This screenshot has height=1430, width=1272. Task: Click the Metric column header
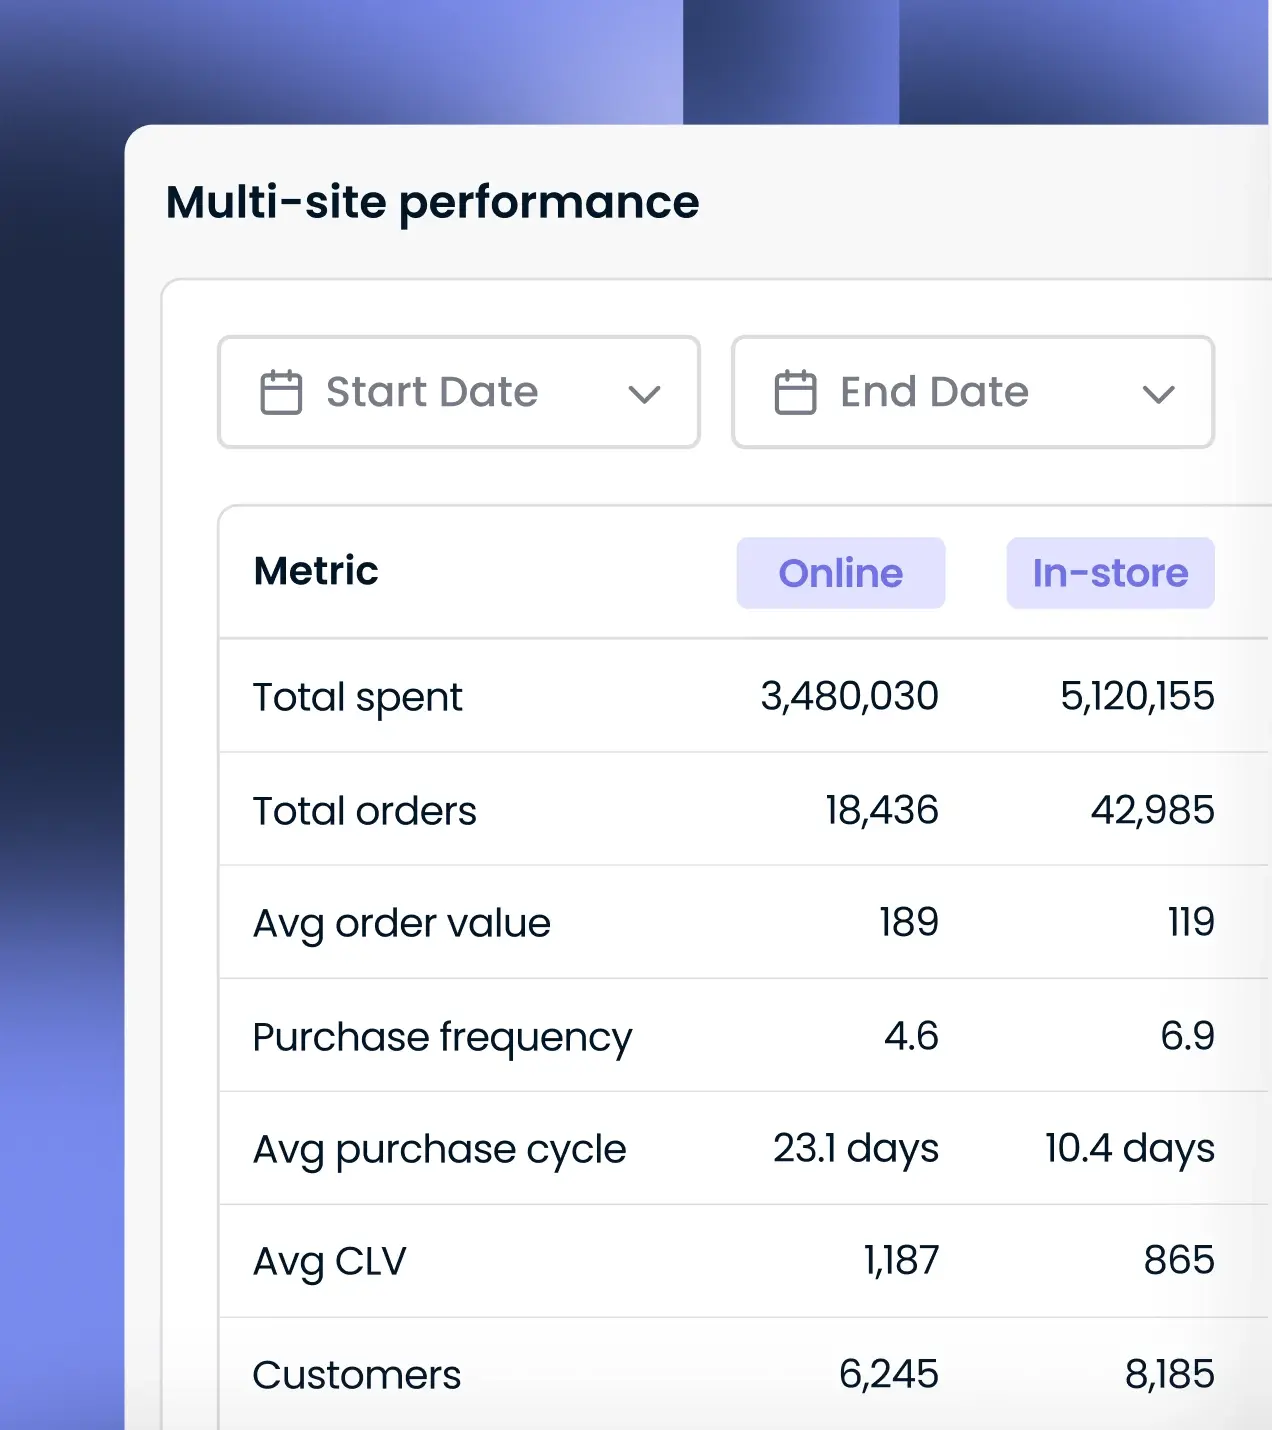[x=315, y=571]
